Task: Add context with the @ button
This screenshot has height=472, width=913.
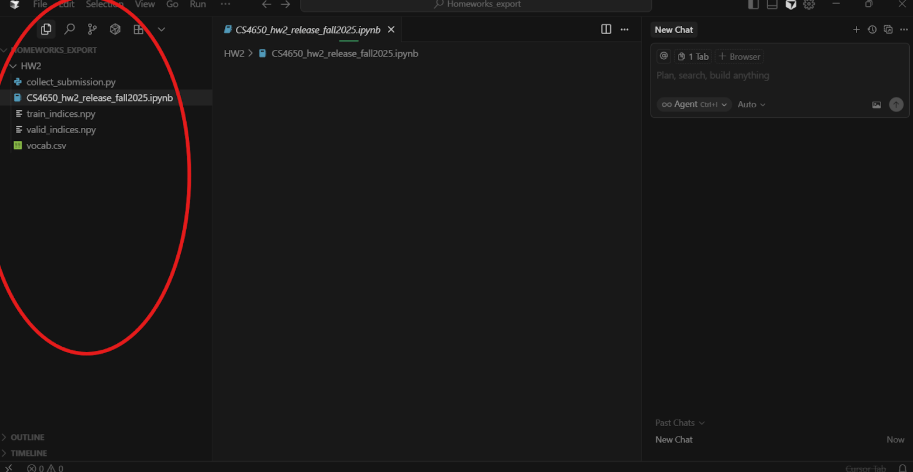Action: (664, 56)
